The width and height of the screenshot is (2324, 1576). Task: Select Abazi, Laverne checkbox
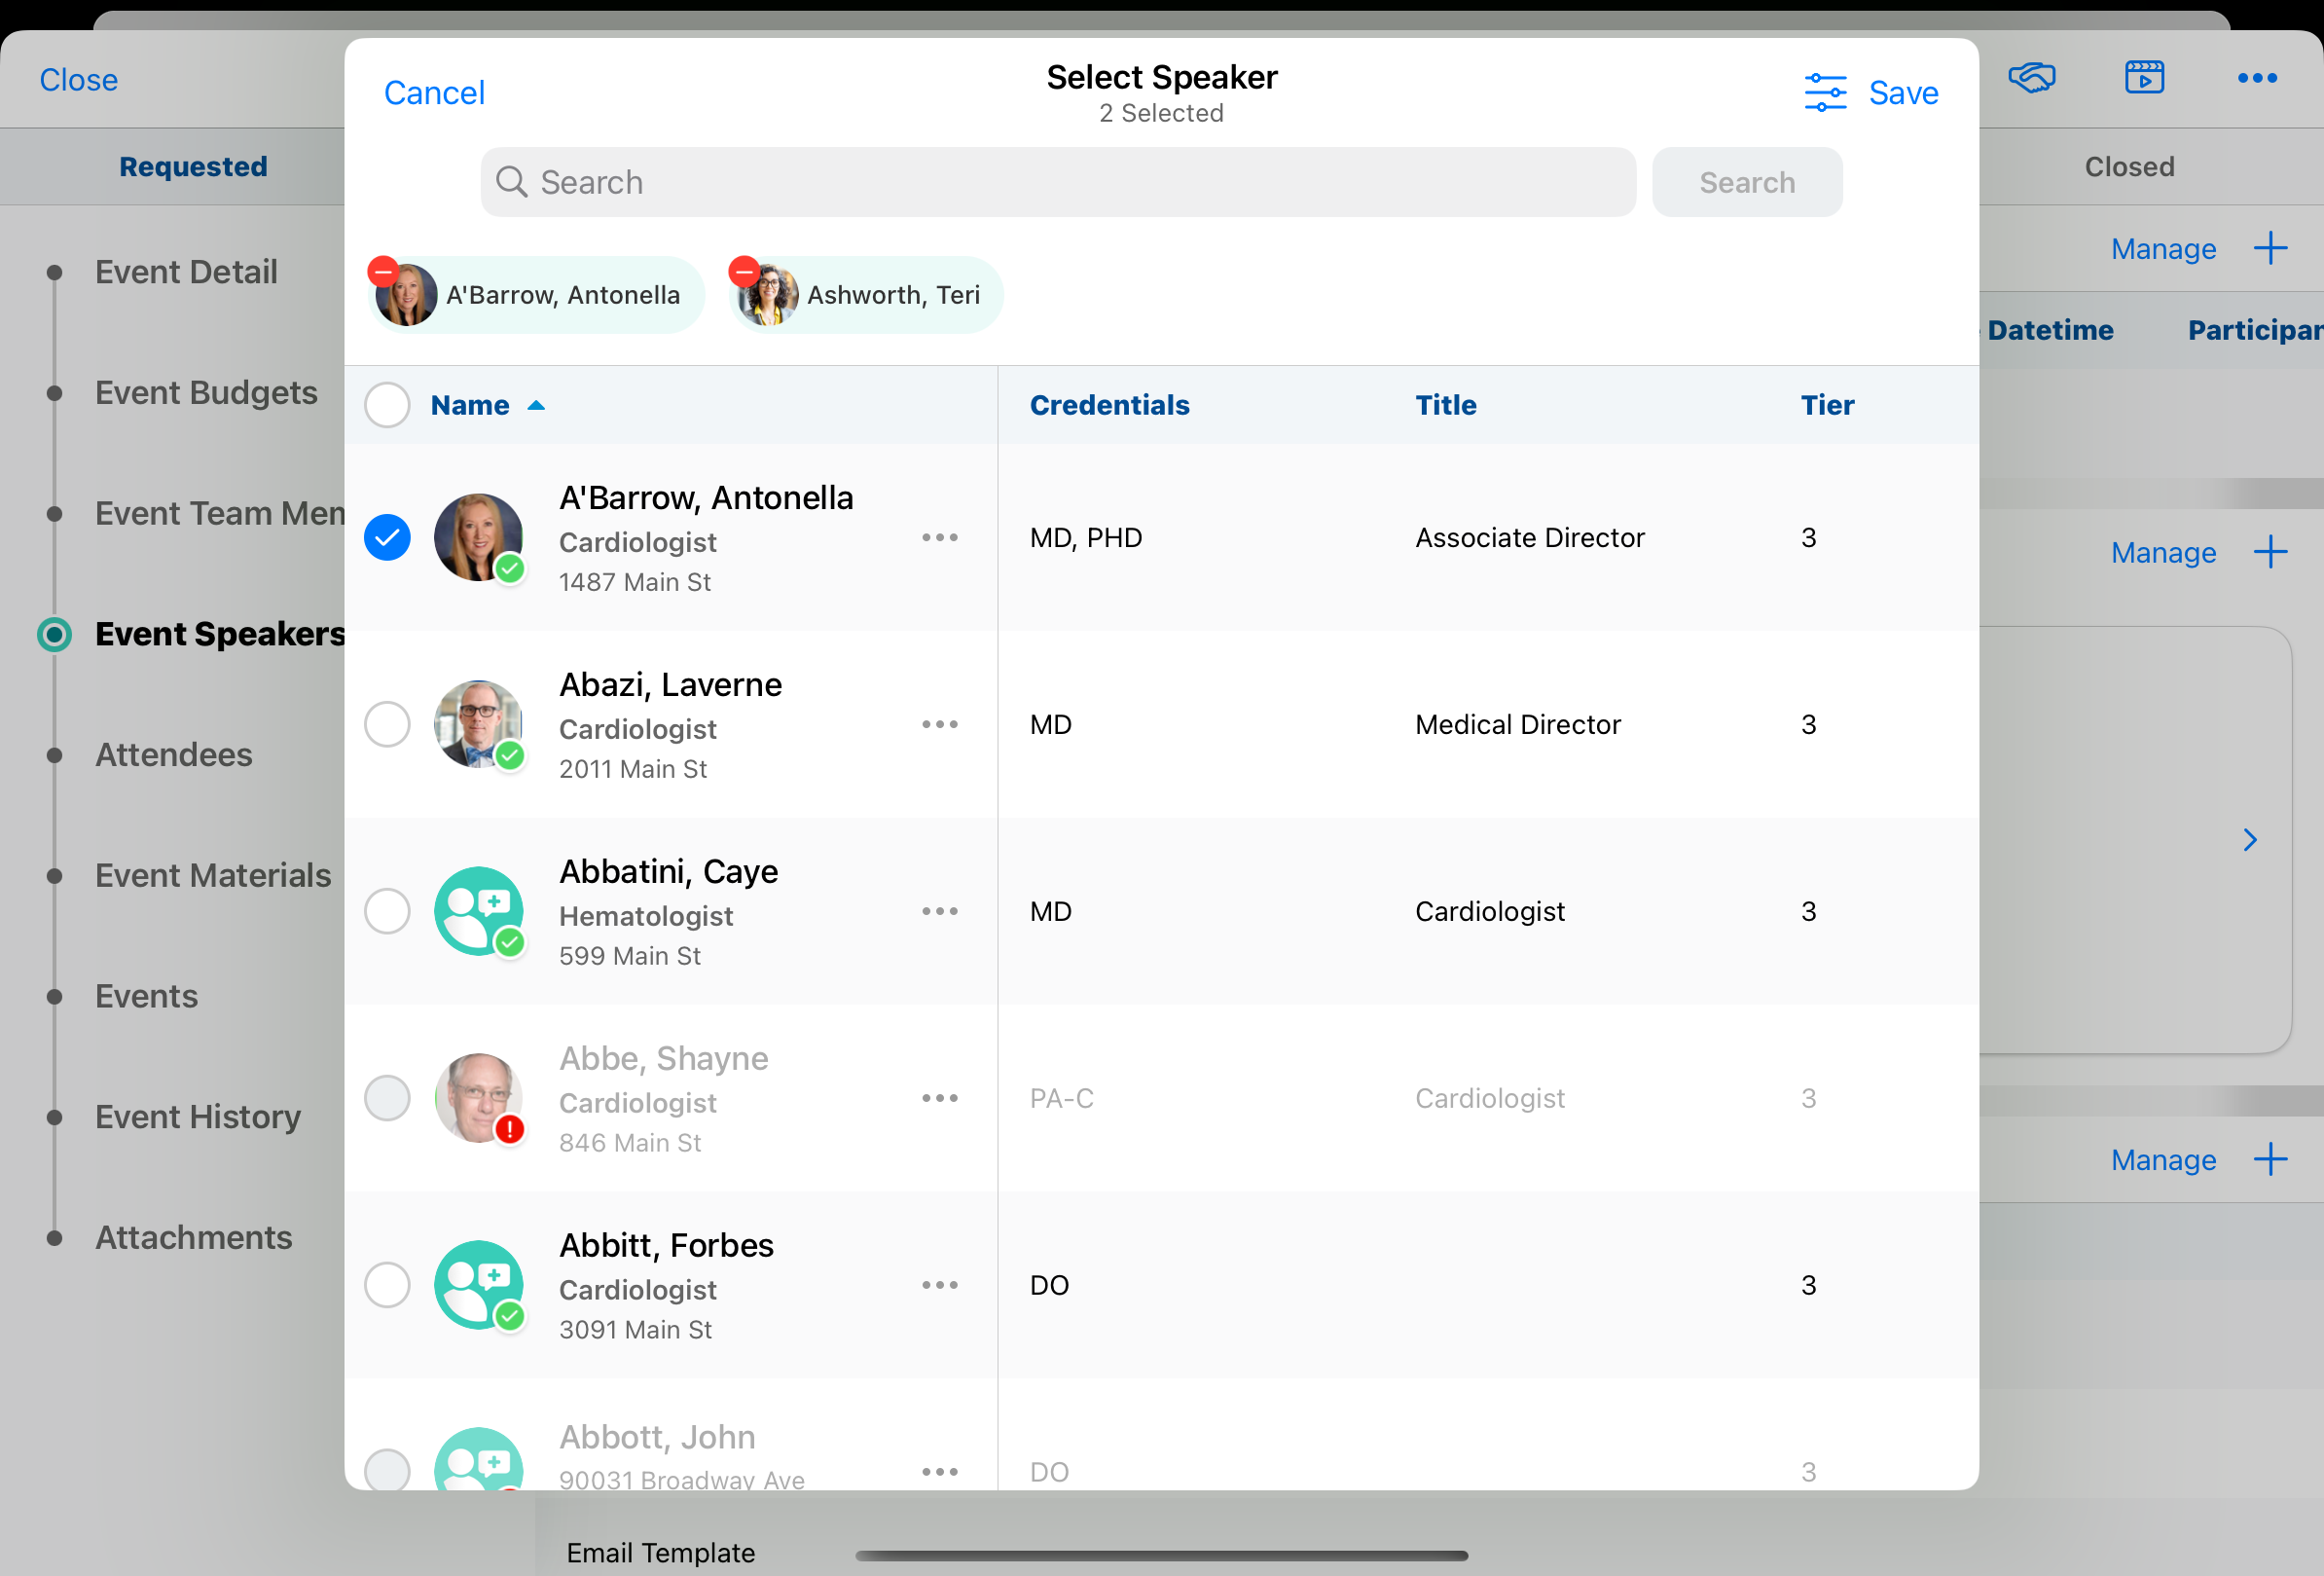tap(387, 724)
